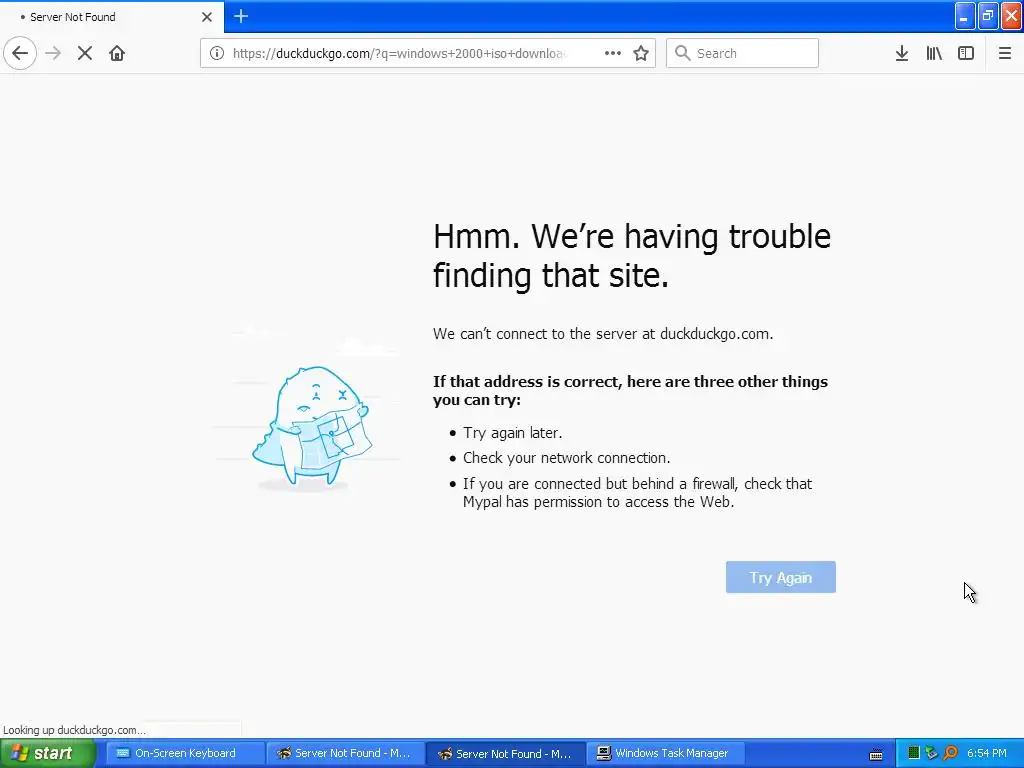Click 'Check your network connection.' text
Image resolution: width=1024 pixels, height=768 pixels.
pos(567,458)
